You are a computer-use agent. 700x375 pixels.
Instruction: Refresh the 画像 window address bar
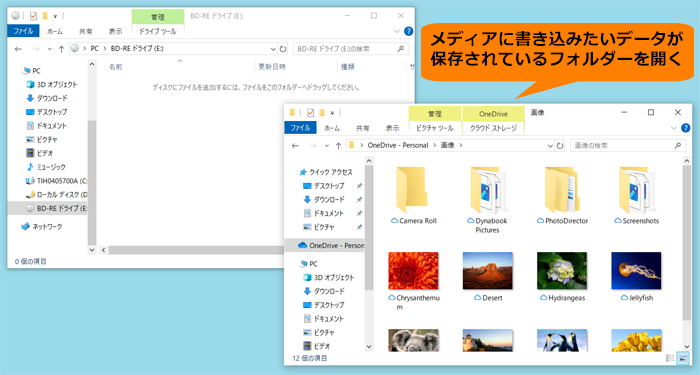(x=560, y=146)
